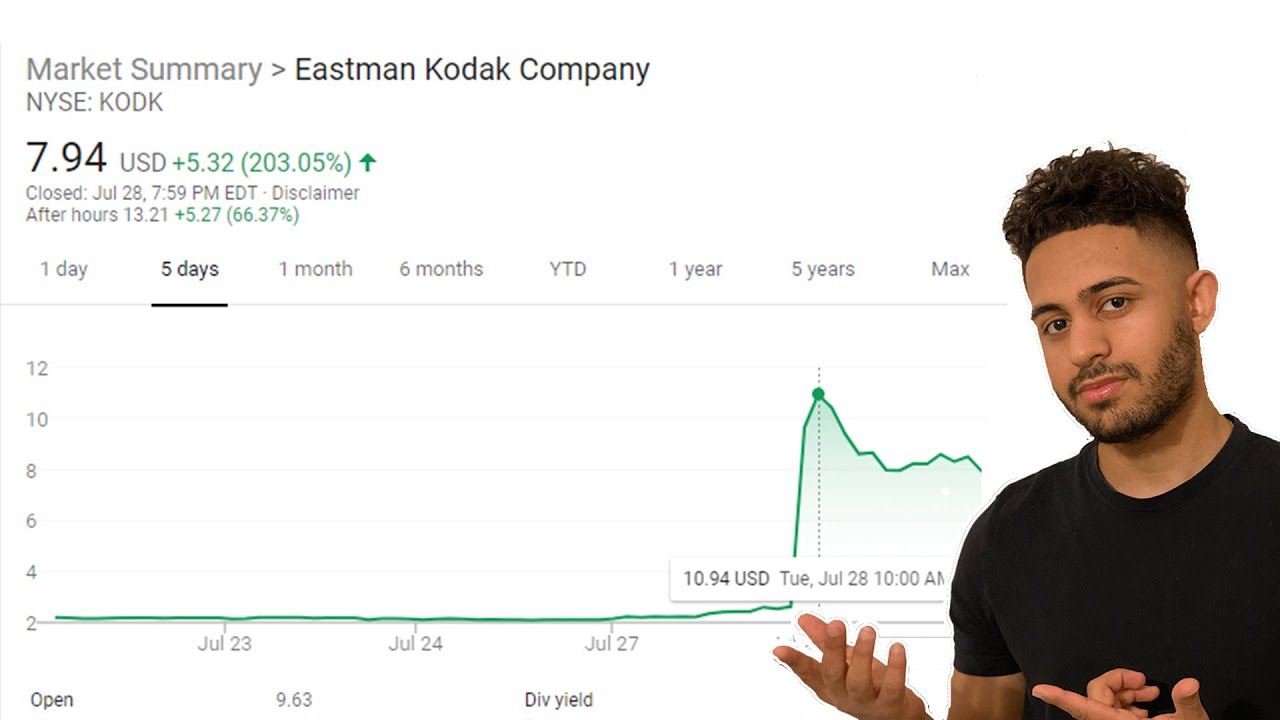The image size is (1280, 720).
Task: Click the NYSE: KODK ticker label
Action: tap(94, 102)
